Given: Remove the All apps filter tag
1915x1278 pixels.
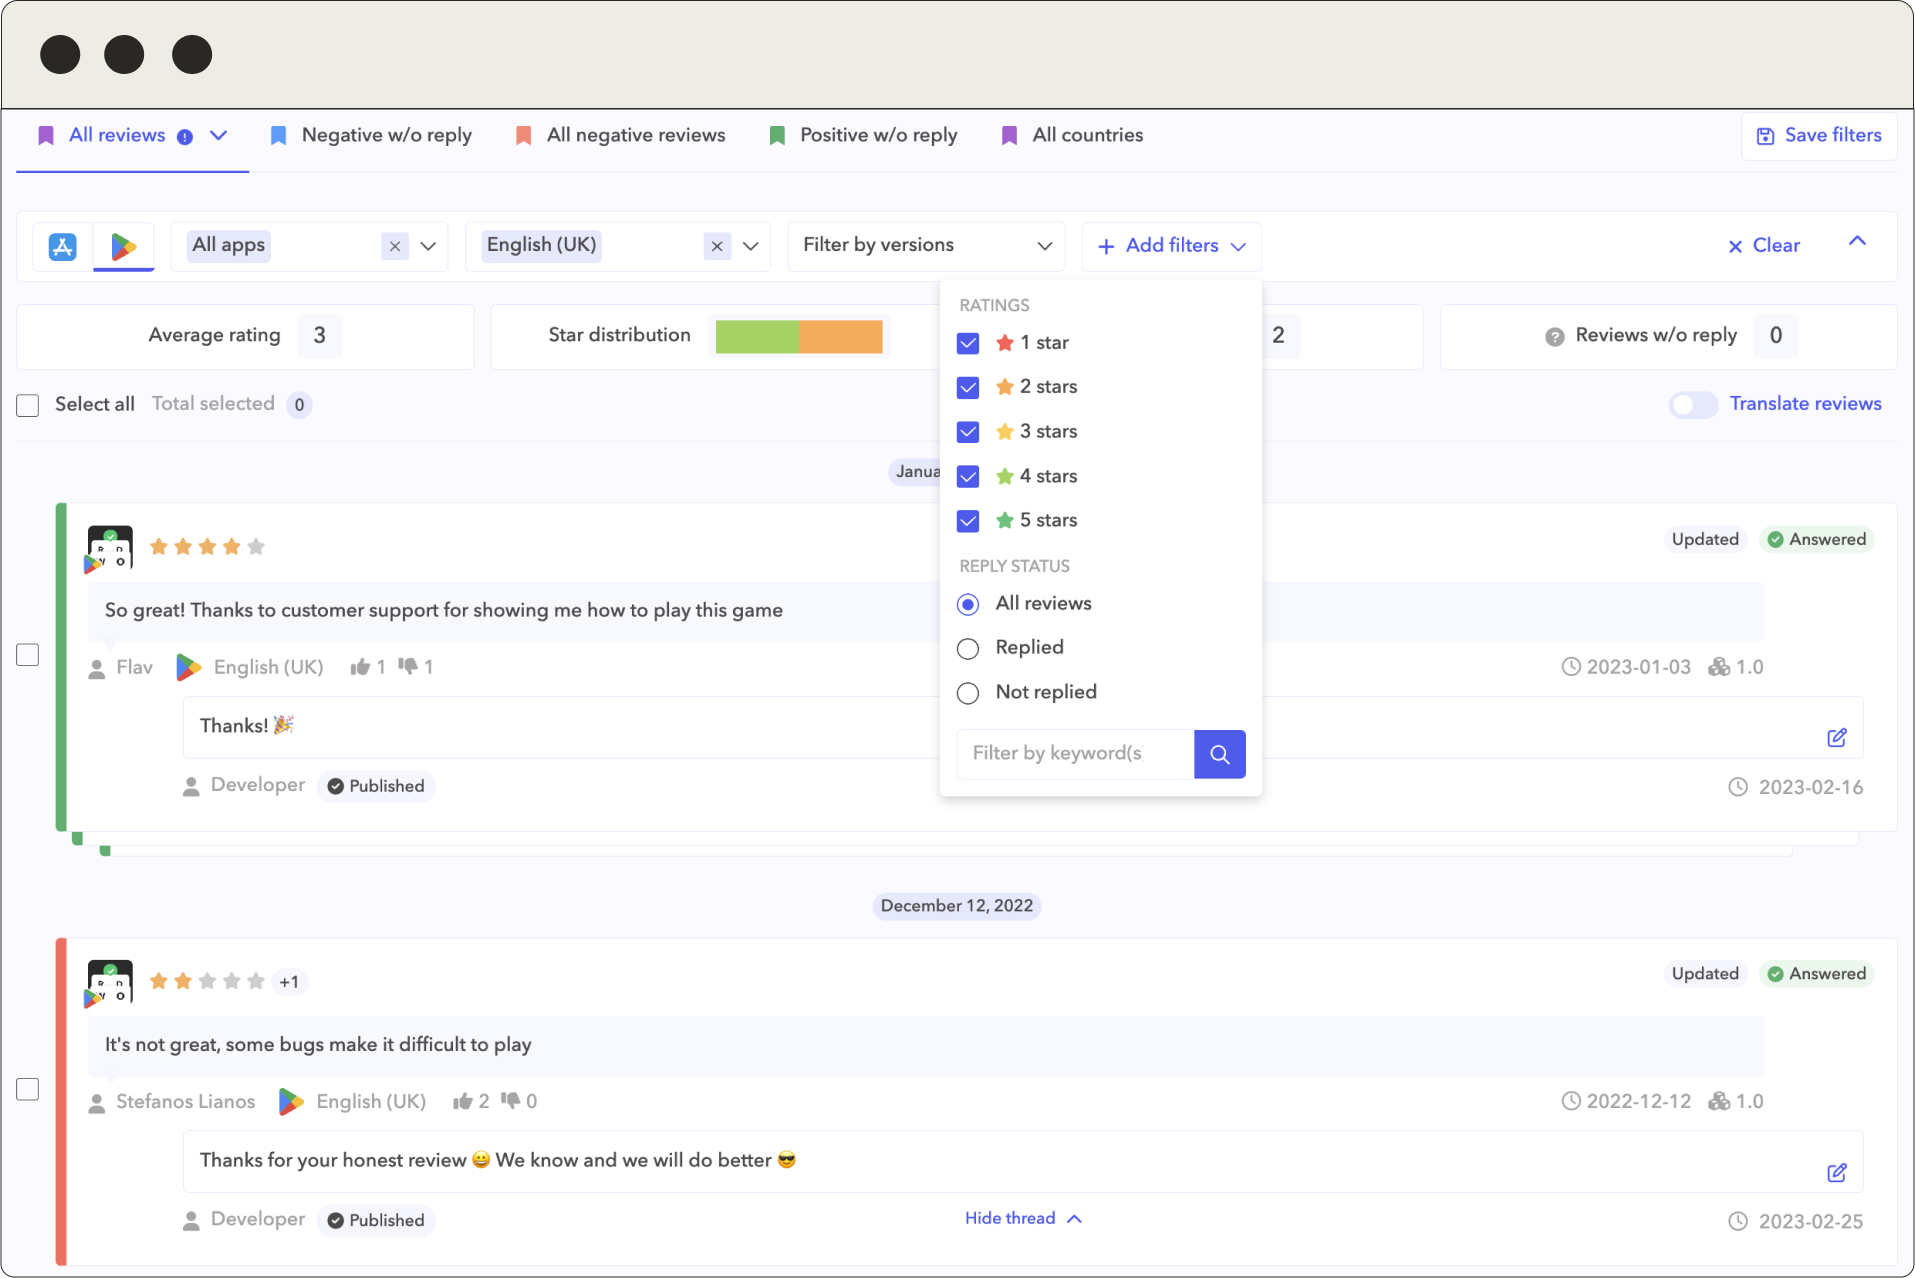Looking at the screenshot, I should pyautogui.click(x=395, y=246).
